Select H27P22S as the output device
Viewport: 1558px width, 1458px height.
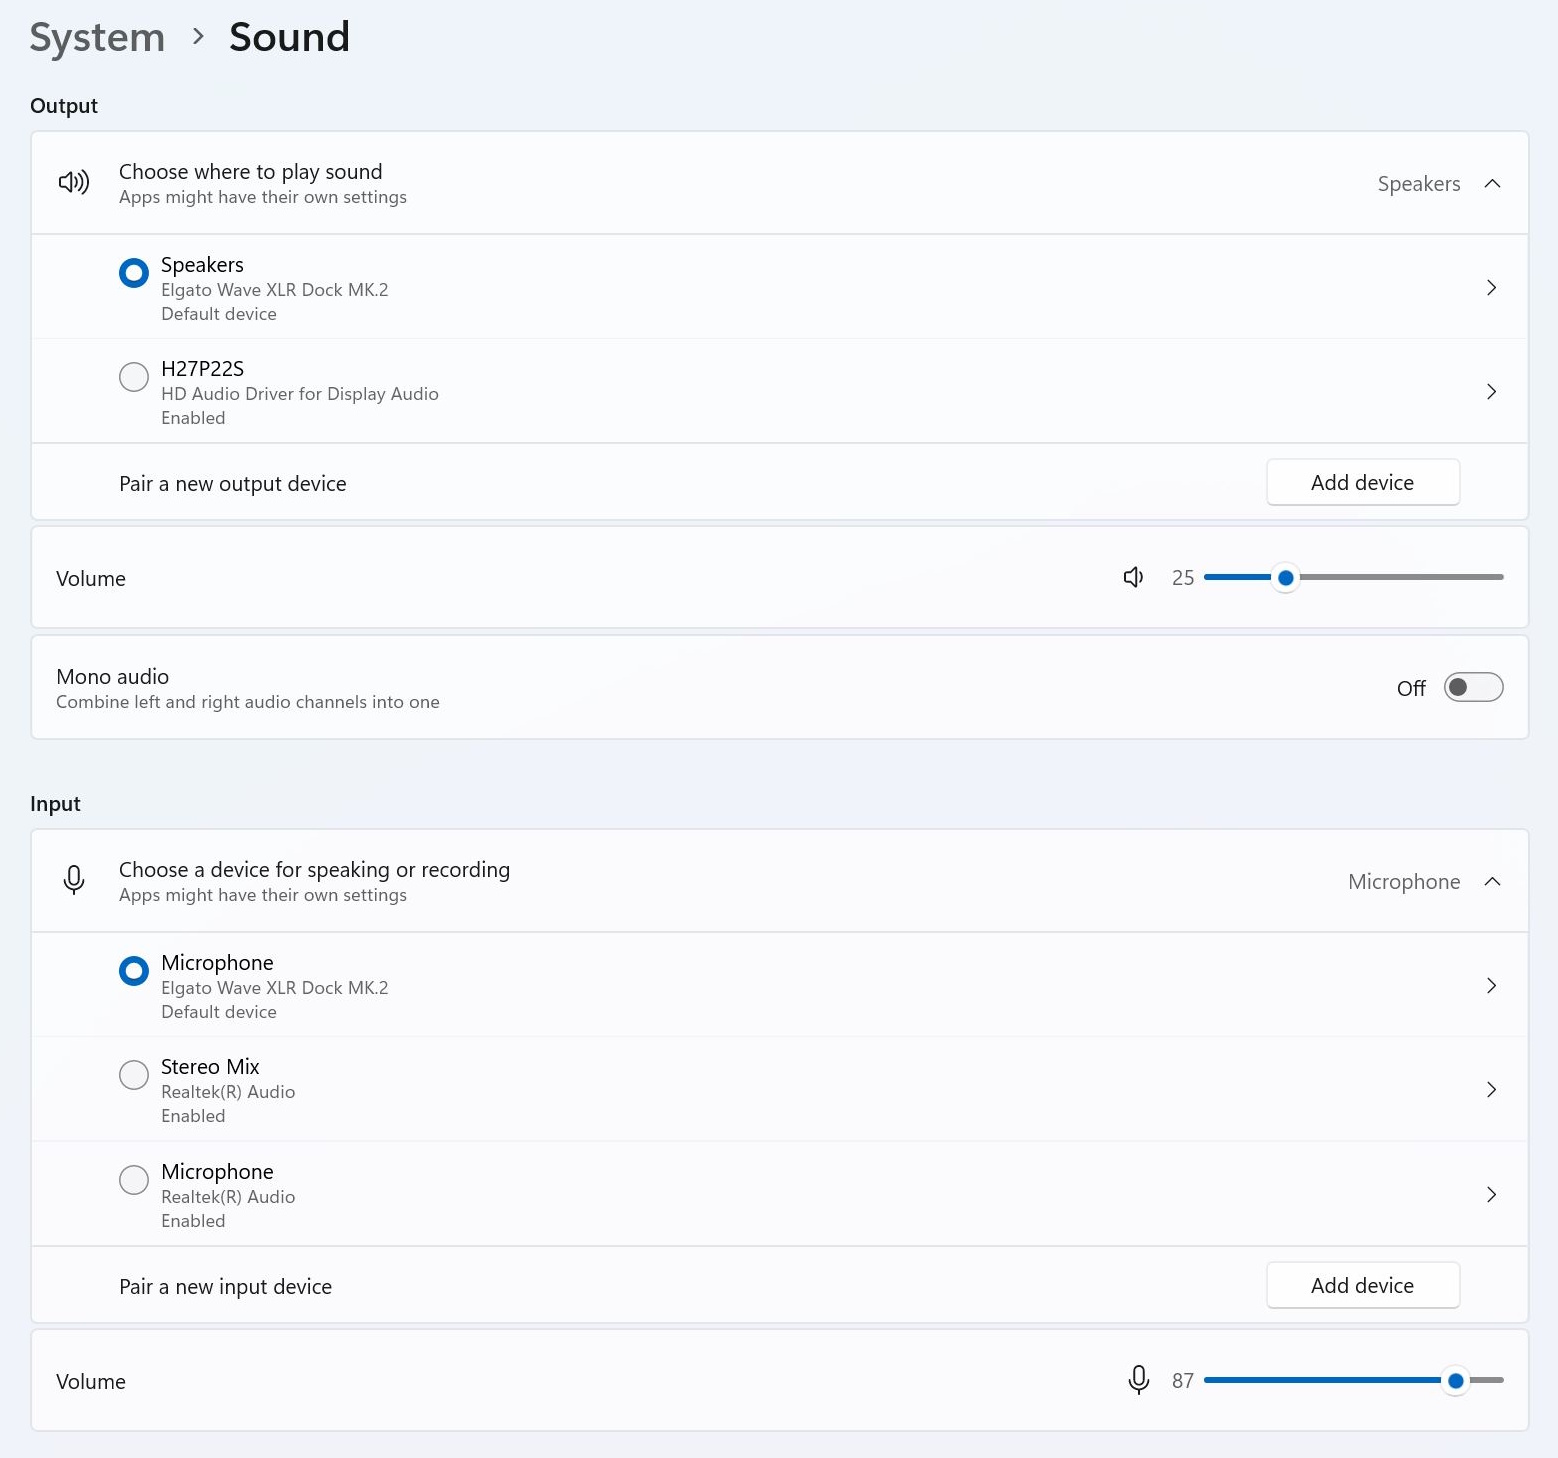pyautogui.click(x=134, y=377)
